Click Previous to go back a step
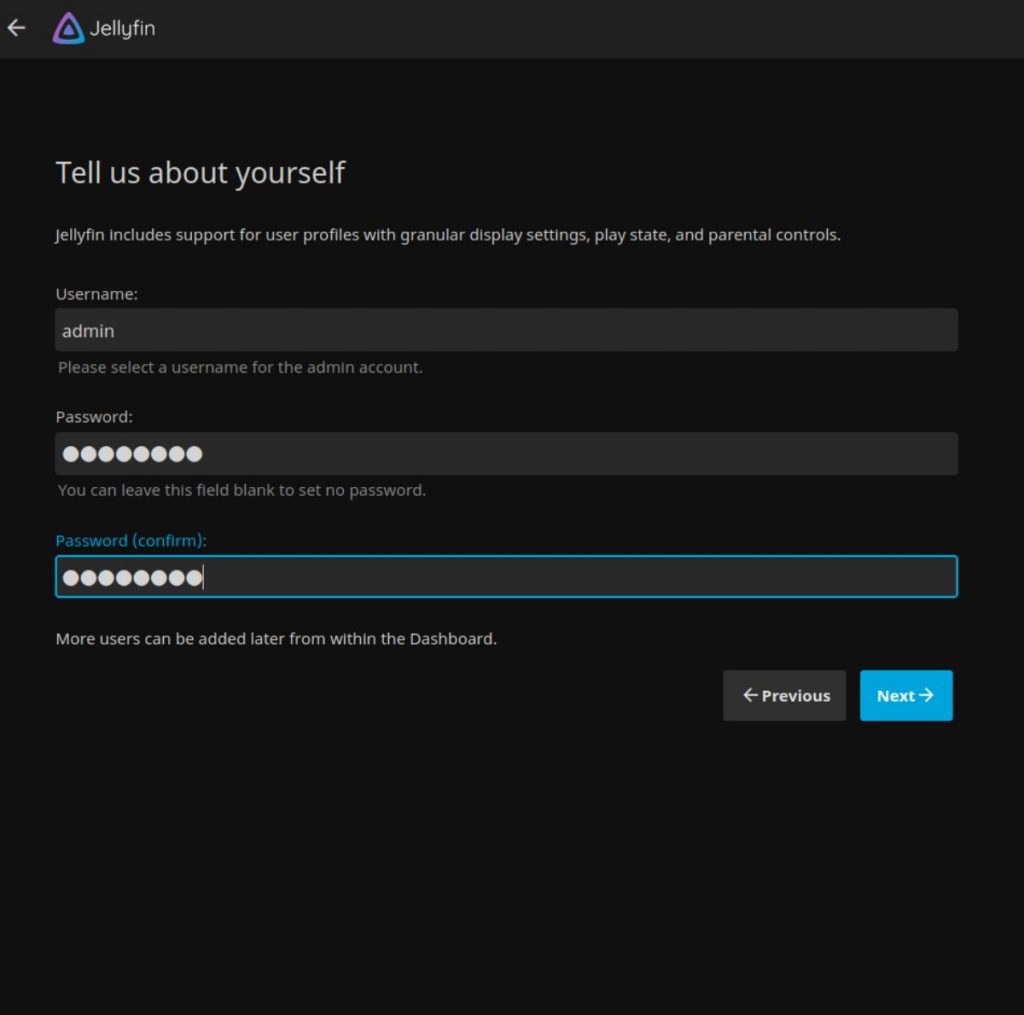1024x1015 pixels. 784,695
